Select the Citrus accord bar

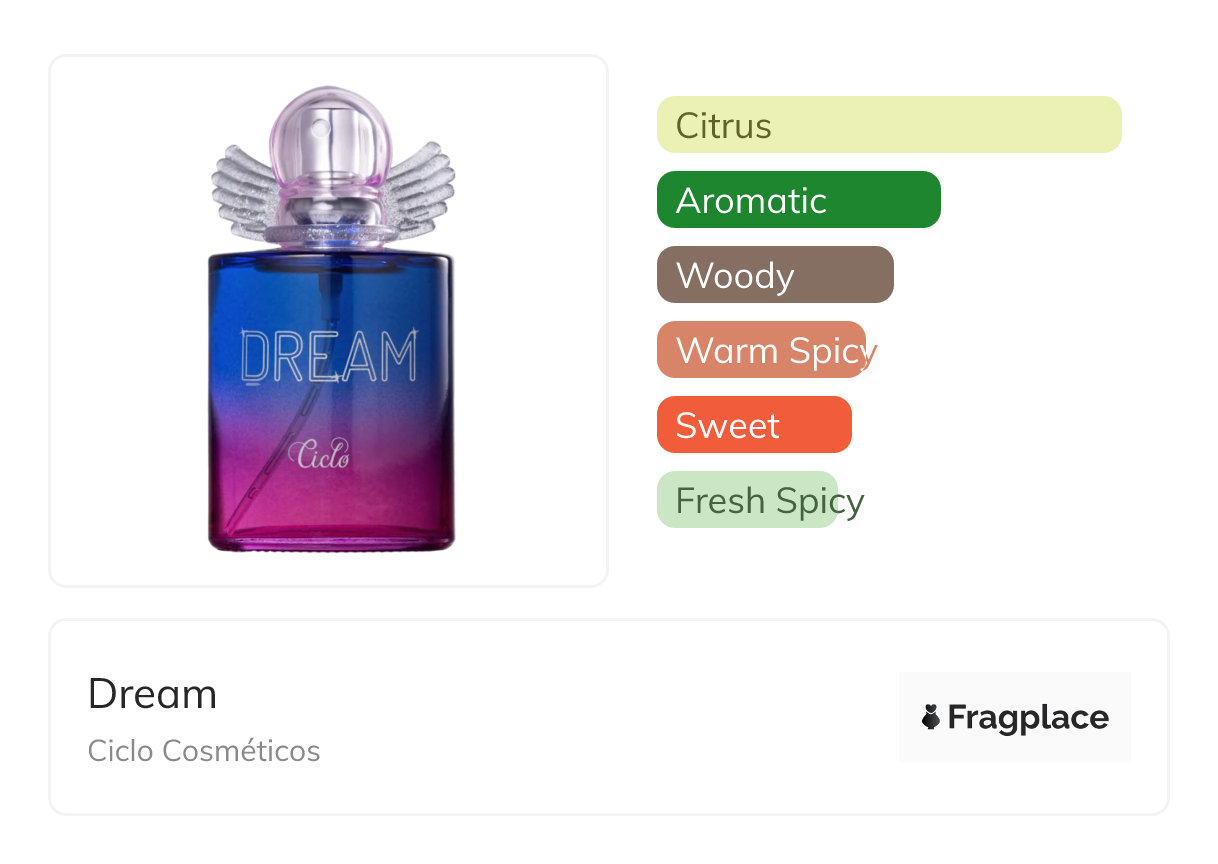point(889,125)
